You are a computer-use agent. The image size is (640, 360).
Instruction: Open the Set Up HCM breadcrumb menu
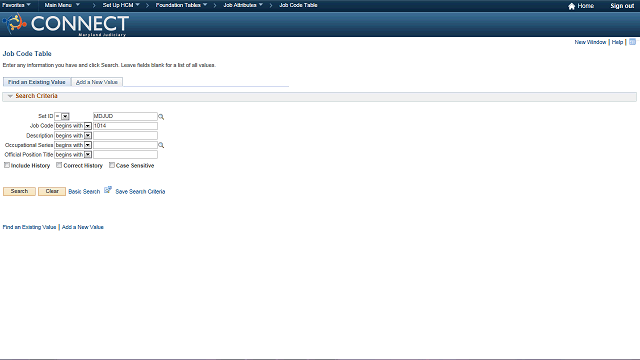pyautogui.click(x=121, y=5)
